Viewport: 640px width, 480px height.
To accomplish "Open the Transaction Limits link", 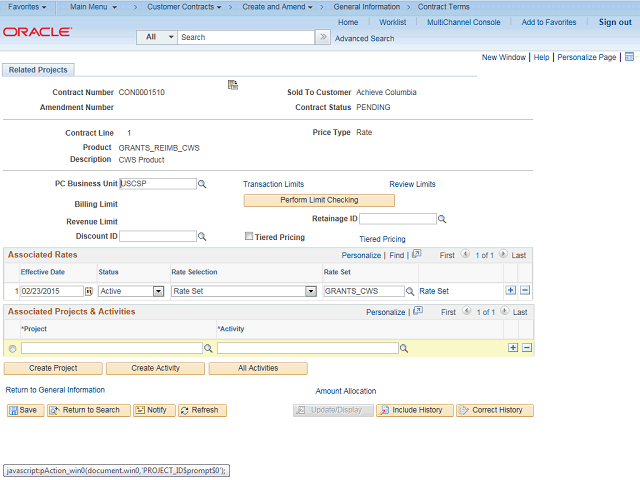I will coord(273,184).
